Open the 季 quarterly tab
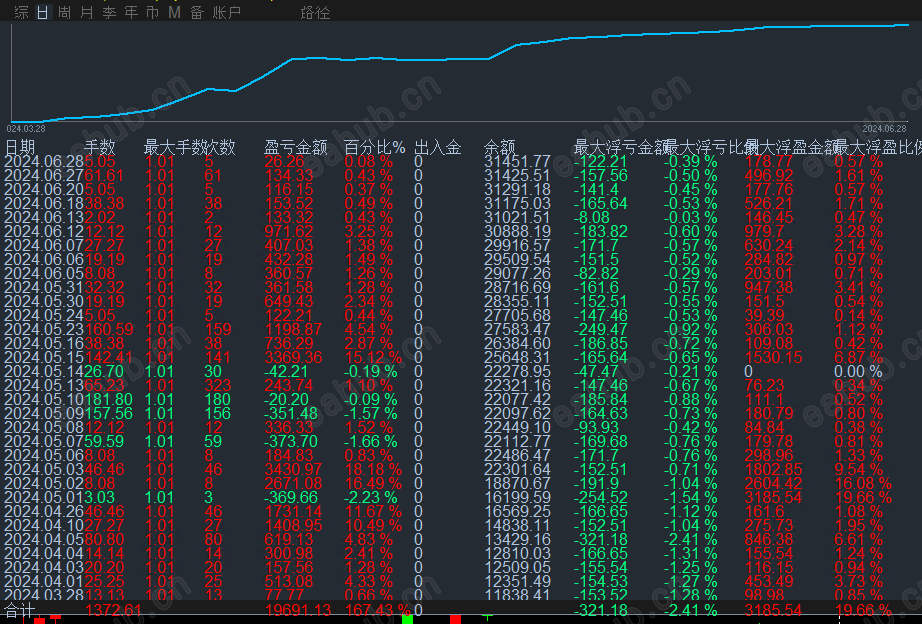Screen dimensions: 922x624 (109, 12)
